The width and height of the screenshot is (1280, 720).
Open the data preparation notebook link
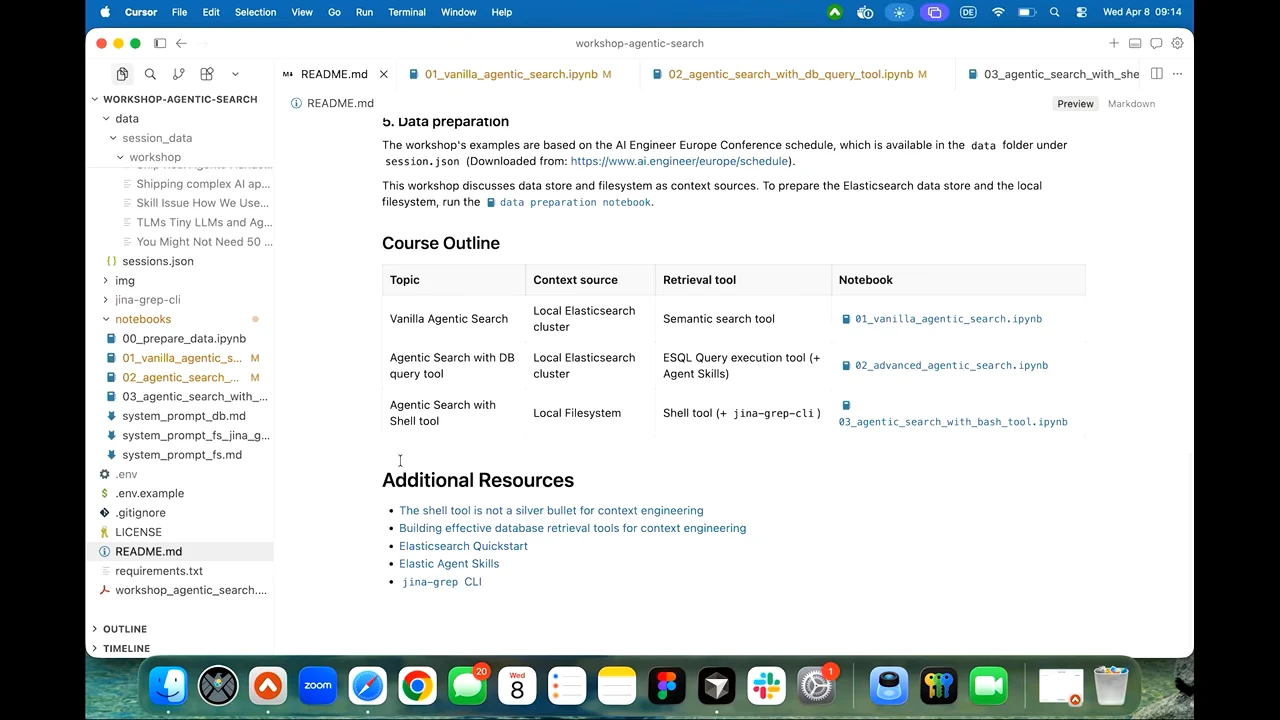click(x=569, y=202)
